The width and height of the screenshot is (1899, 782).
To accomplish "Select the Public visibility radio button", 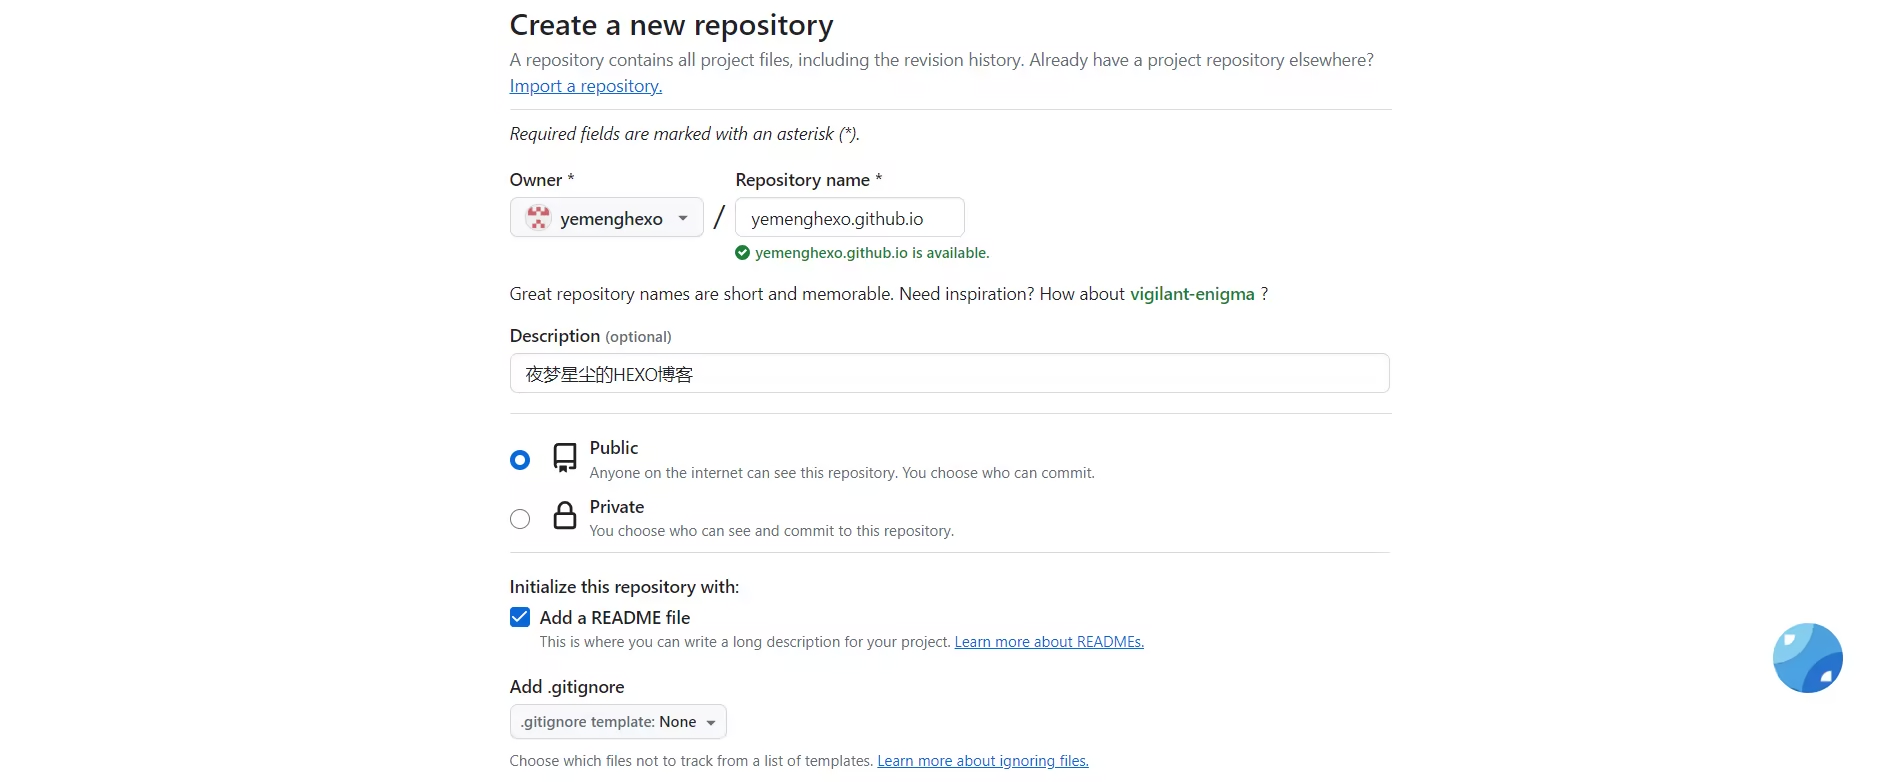I will tap(520, 460).
